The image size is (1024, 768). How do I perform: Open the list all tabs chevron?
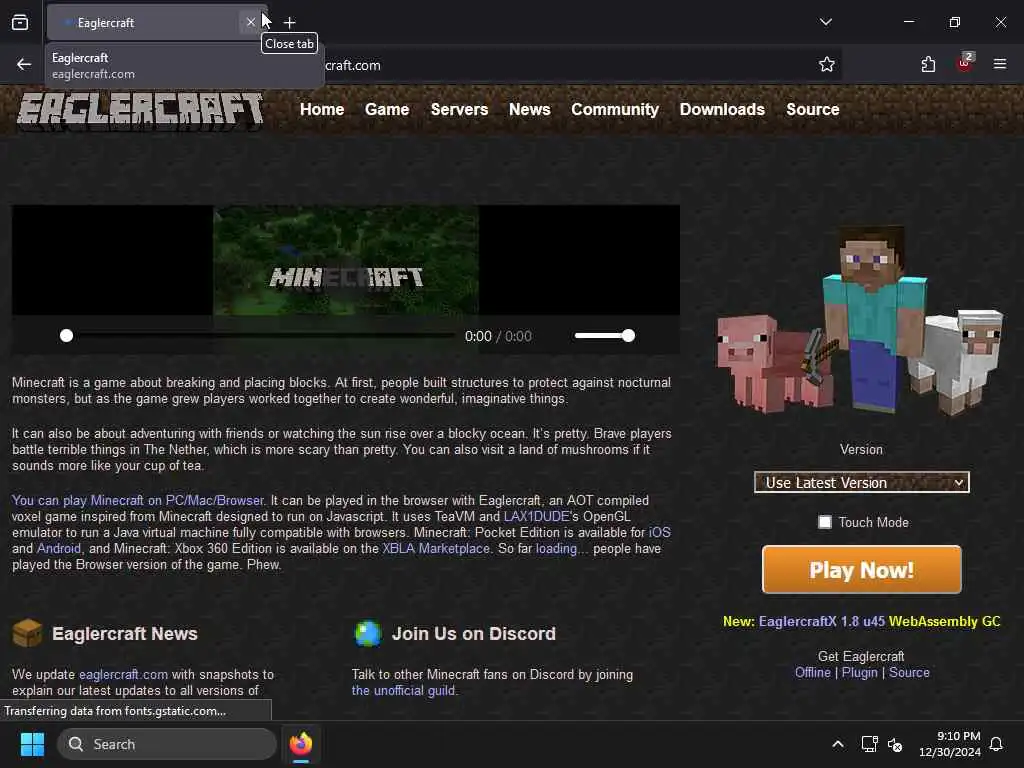[825, 22]
